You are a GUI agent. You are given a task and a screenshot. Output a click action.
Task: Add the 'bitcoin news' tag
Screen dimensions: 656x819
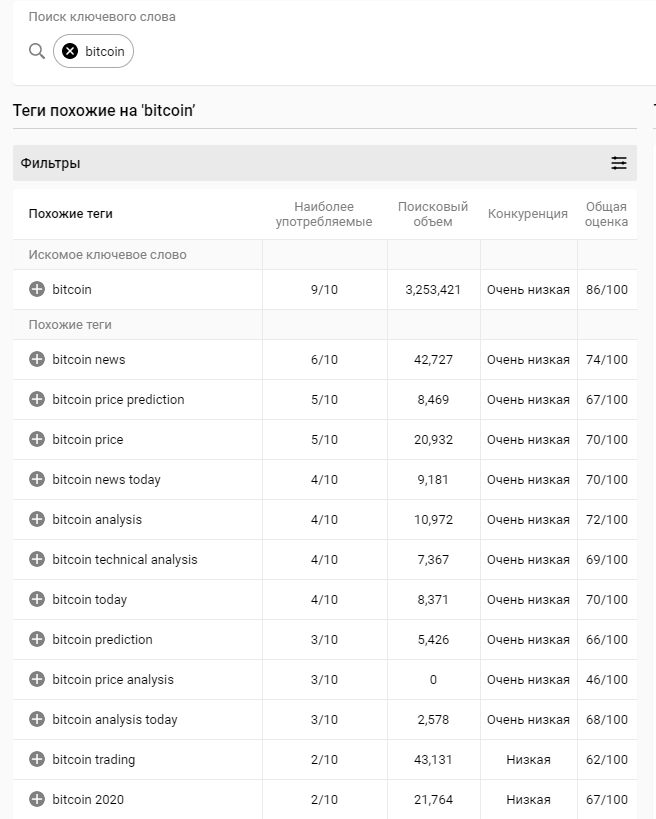(37, 359)
